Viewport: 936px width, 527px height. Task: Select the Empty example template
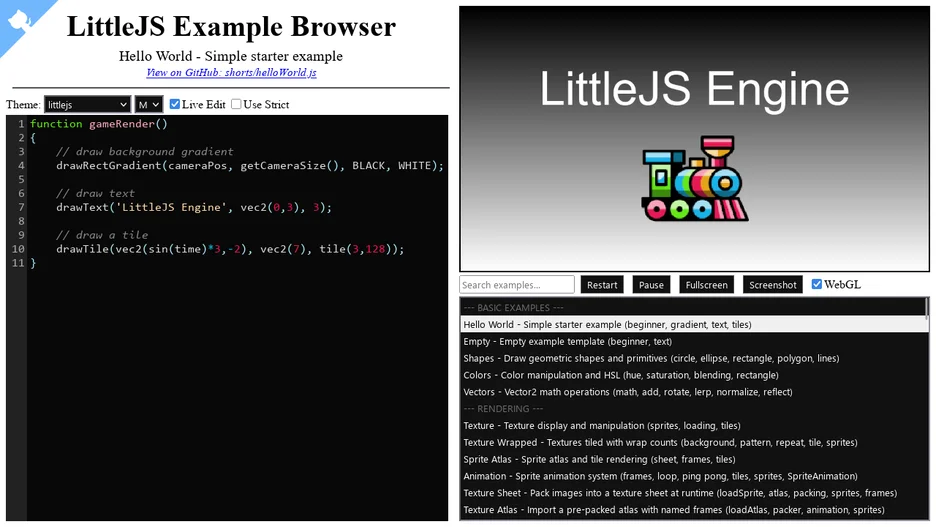tap(692, 341)
